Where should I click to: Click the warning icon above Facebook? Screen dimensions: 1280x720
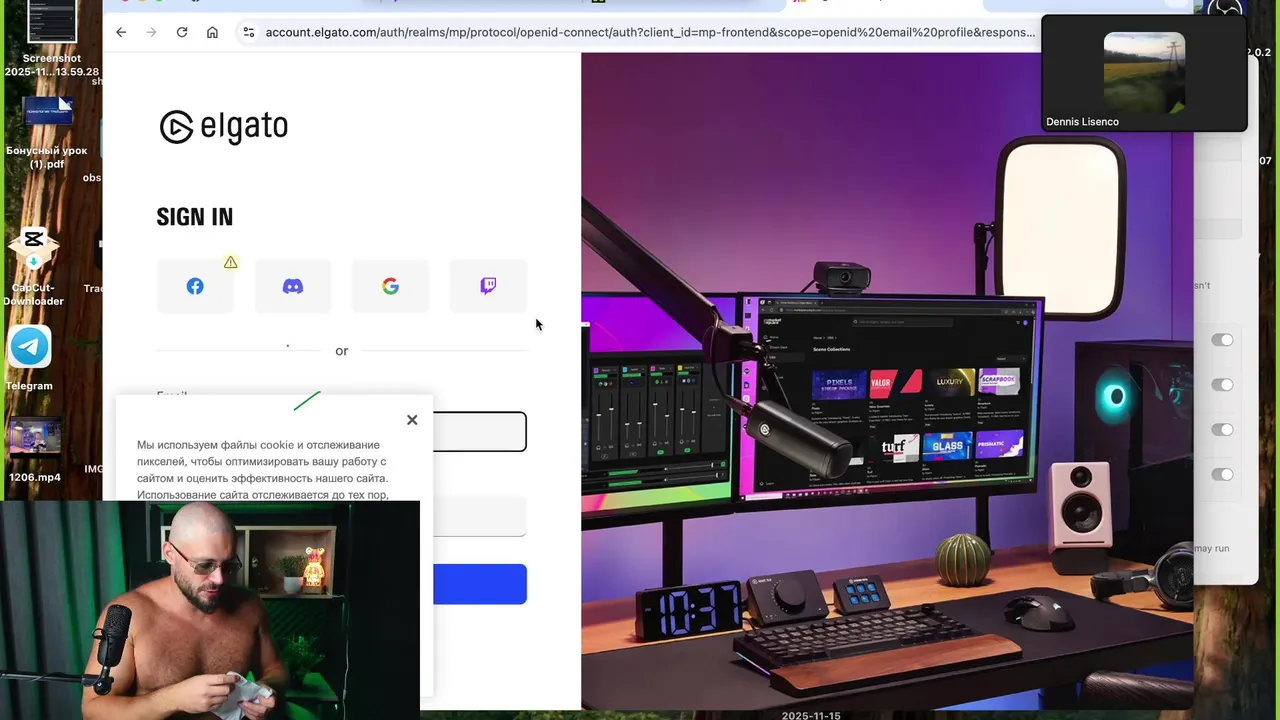pos(231,262)
